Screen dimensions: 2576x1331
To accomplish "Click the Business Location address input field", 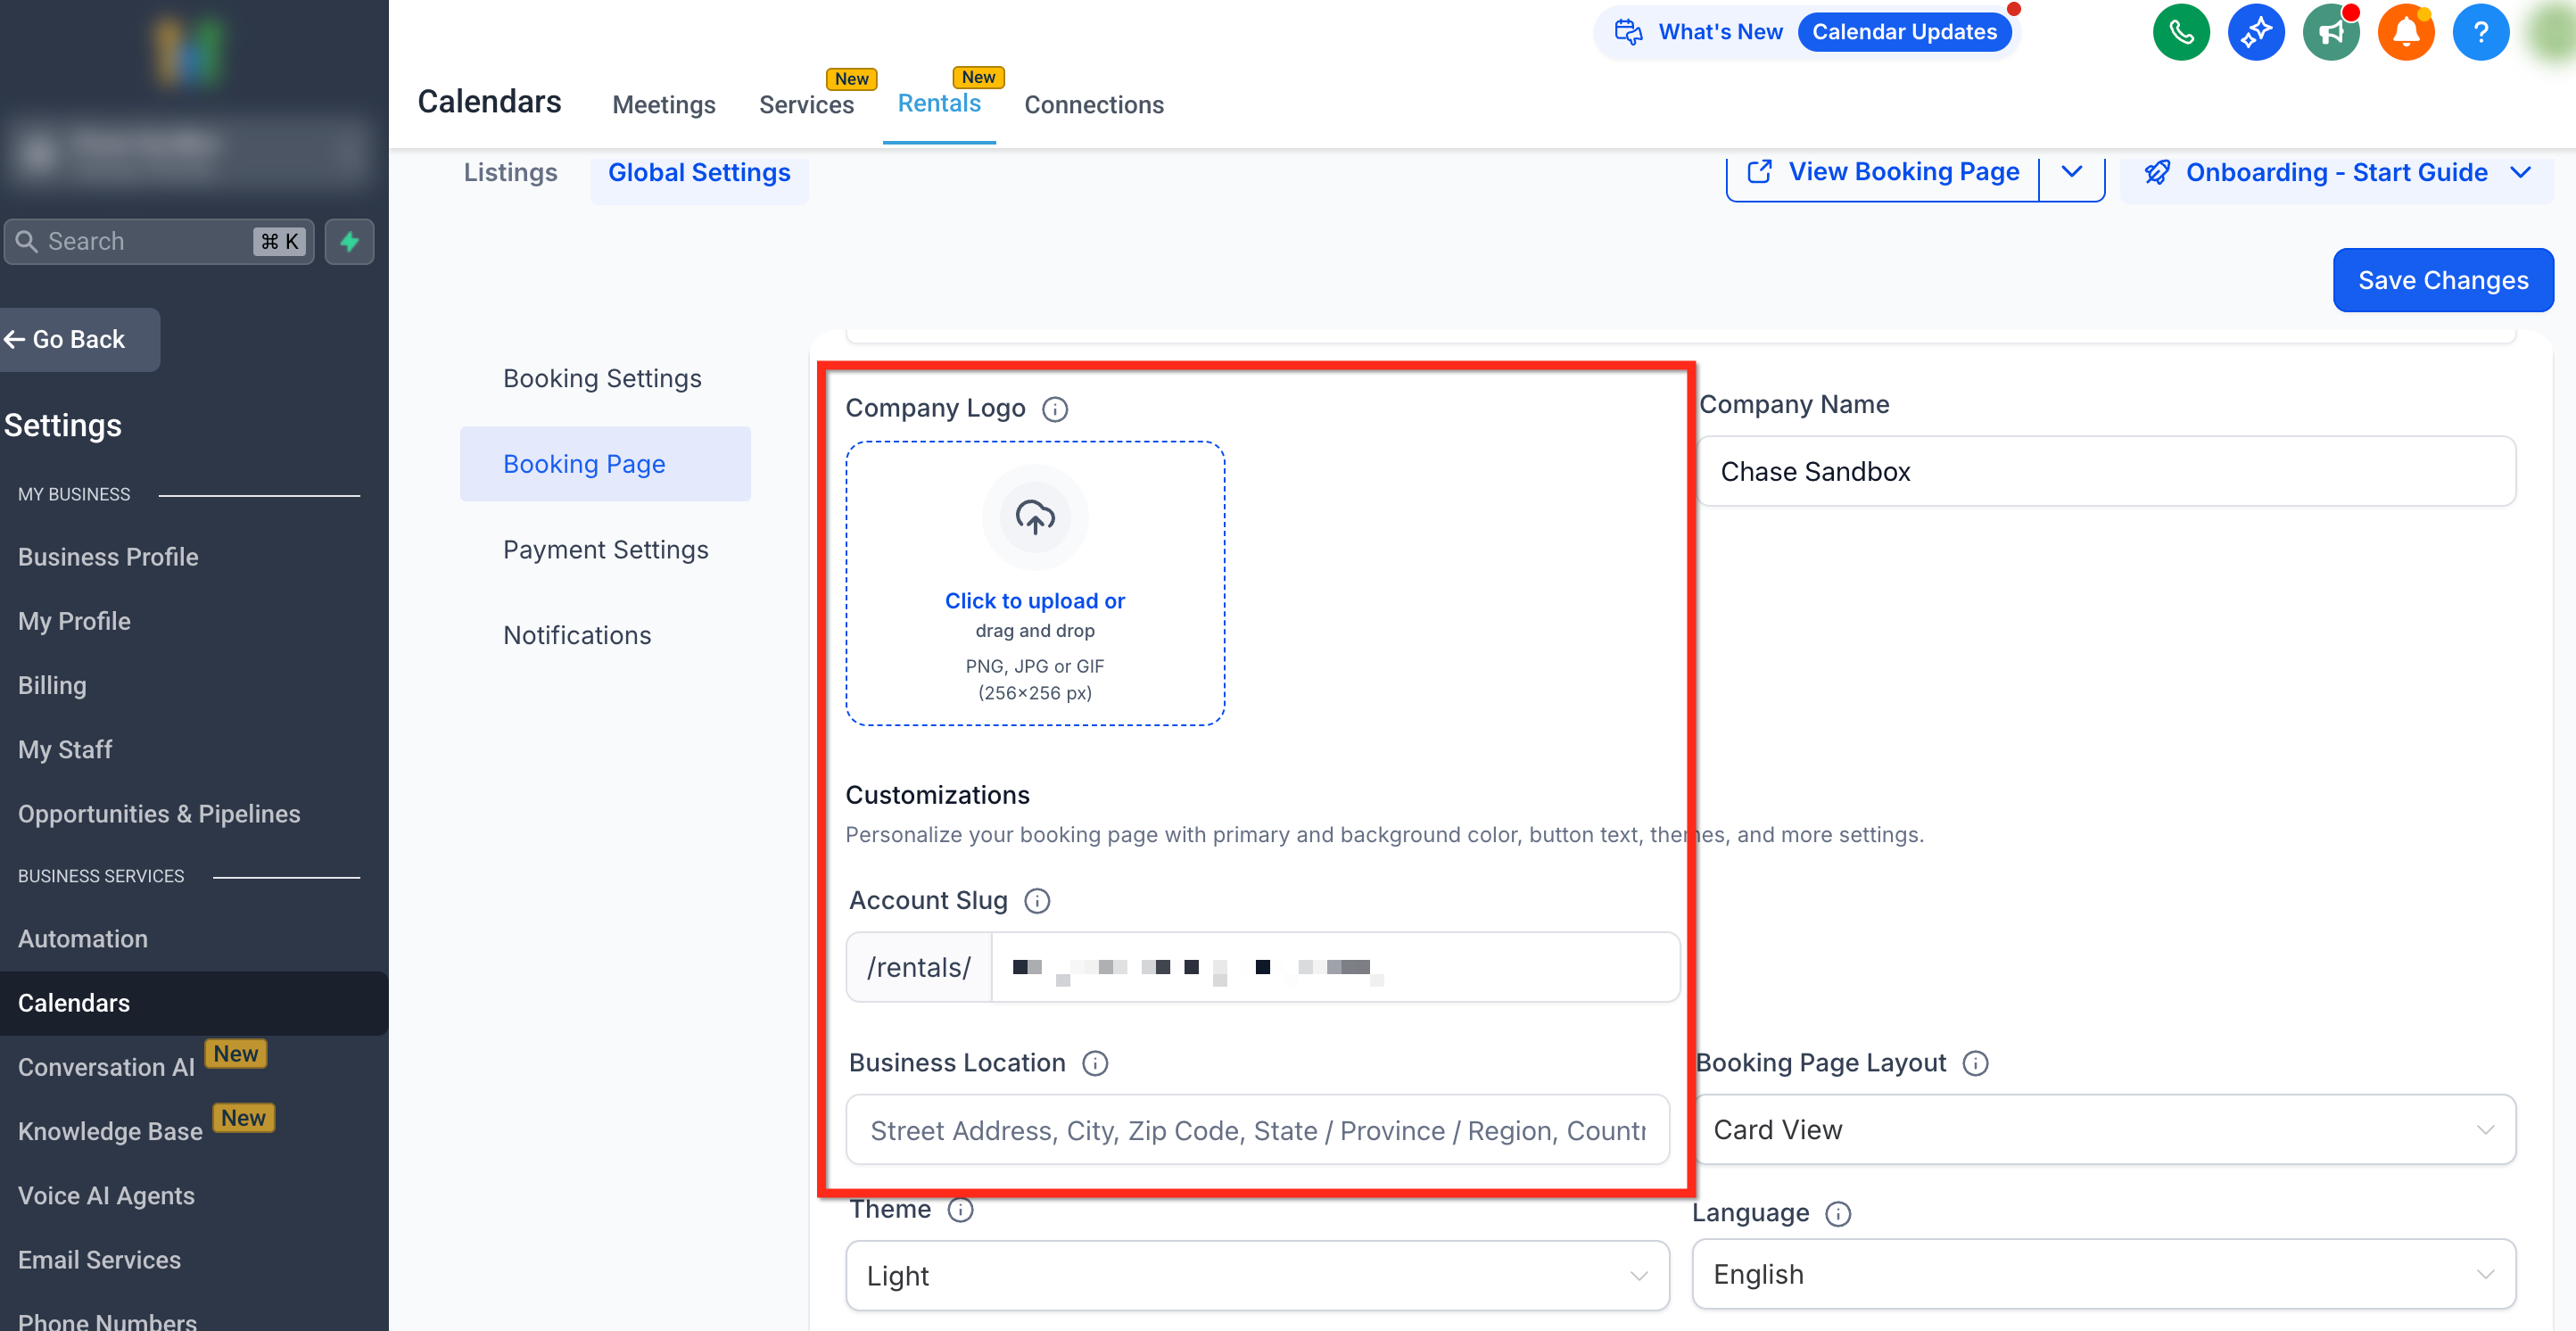I will click(x=1257, y=1130).
